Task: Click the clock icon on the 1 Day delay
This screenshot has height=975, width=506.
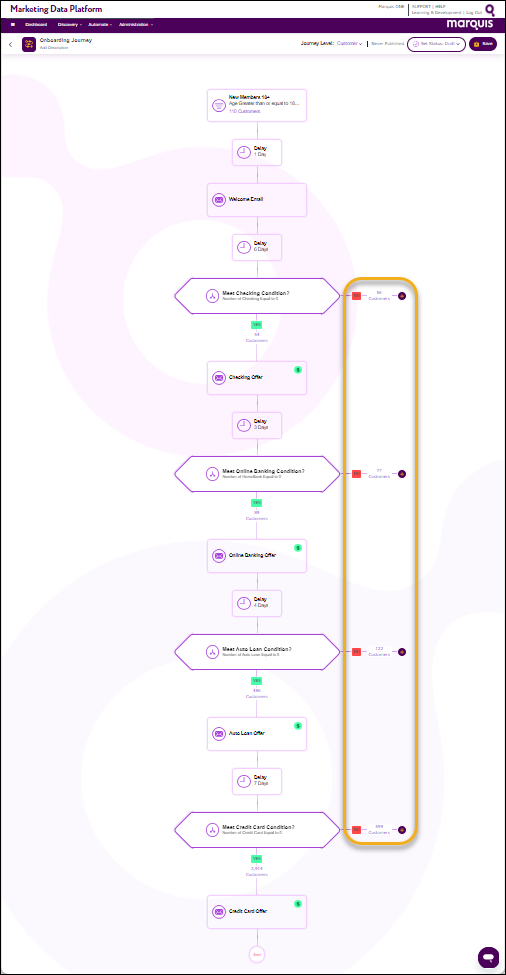Action: (x=244, y=152)
